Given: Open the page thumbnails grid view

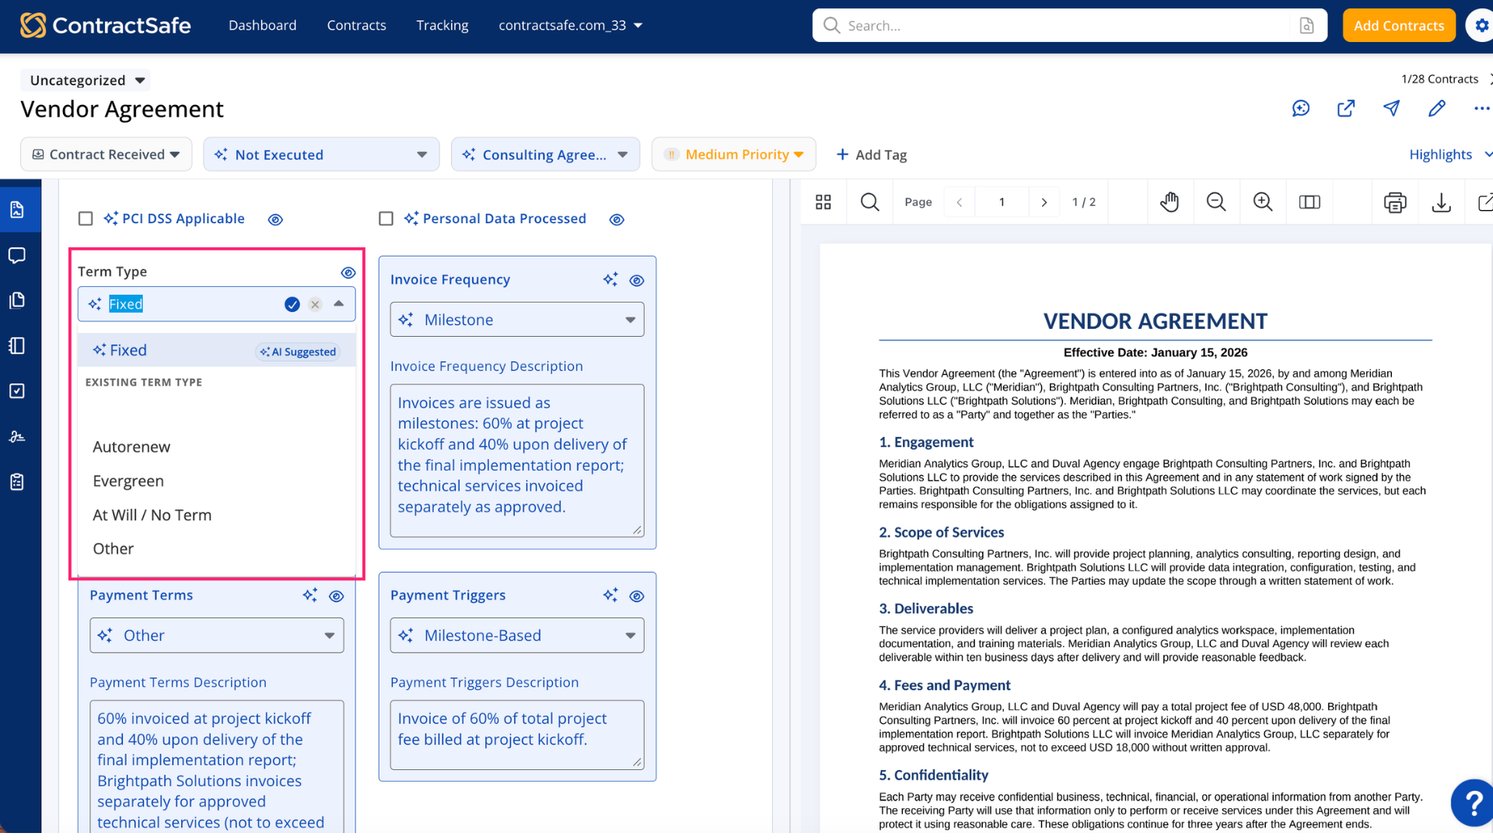Looking at the screenshot, I should [823, 202].
